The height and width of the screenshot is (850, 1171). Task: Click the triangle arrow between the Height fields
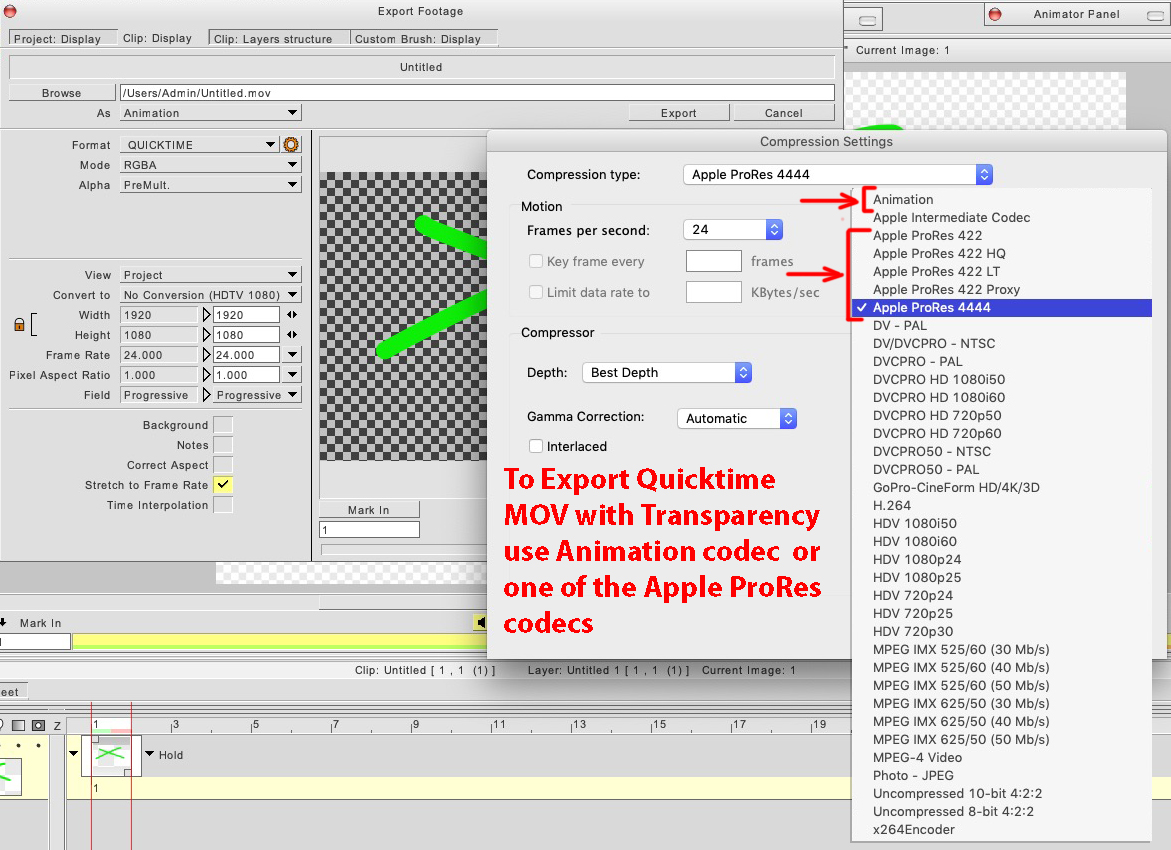tap(207, 335)
